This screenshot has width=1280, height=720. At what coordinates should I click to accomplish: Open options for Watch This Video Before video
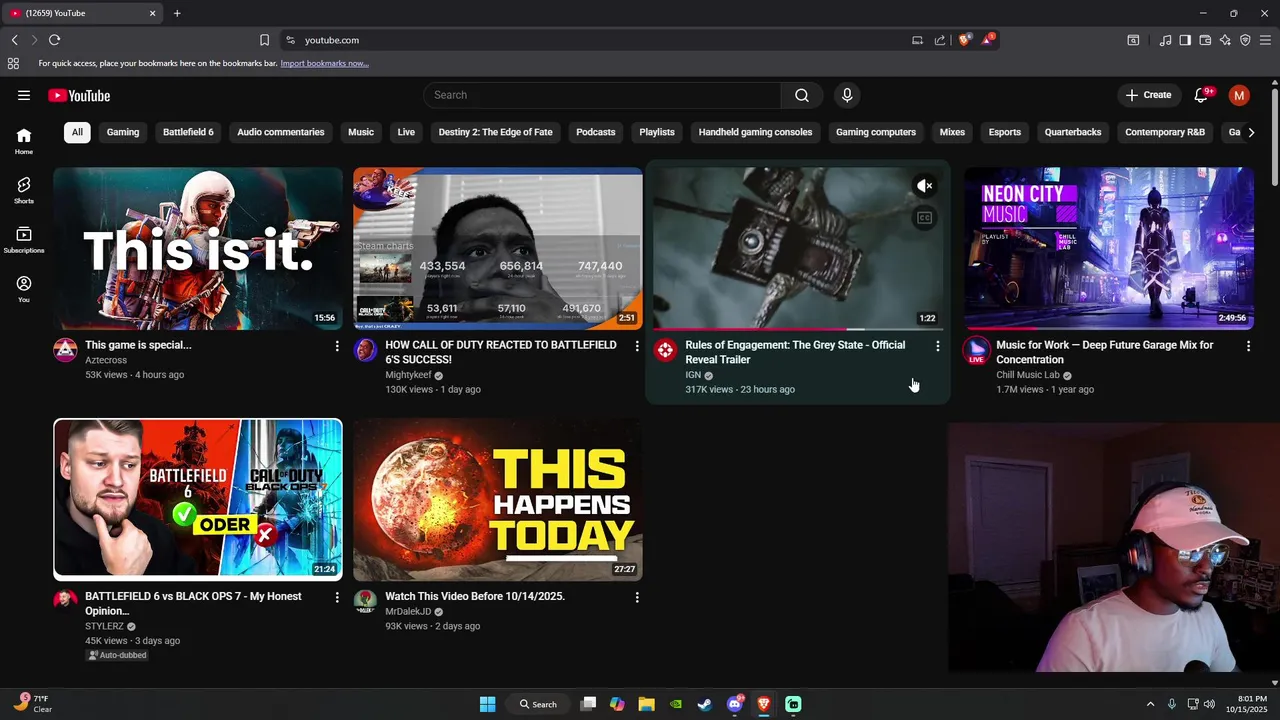tap(637, 597)
